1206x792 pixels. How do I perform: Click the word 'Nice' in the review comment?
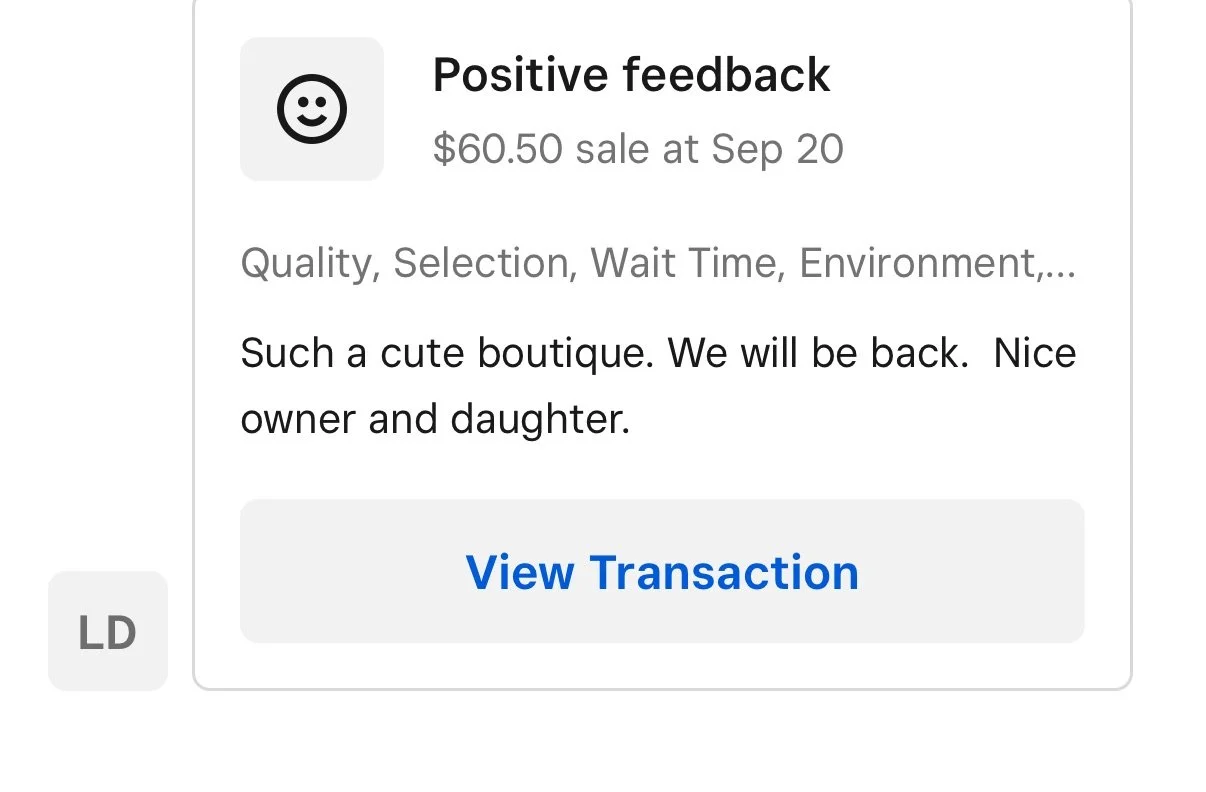tap(1034, 354)
